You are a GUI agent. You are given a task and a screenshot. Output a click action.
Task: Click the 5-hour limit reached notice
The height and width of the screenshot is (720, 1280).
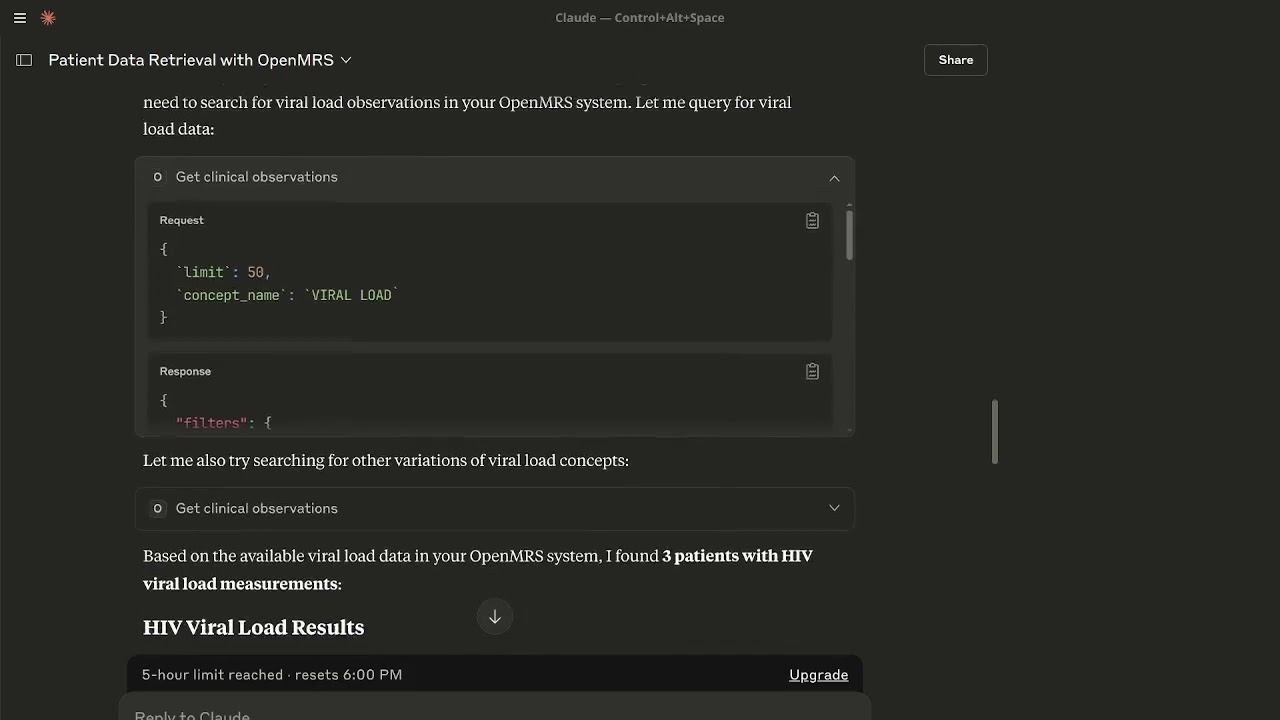point(272,675)
